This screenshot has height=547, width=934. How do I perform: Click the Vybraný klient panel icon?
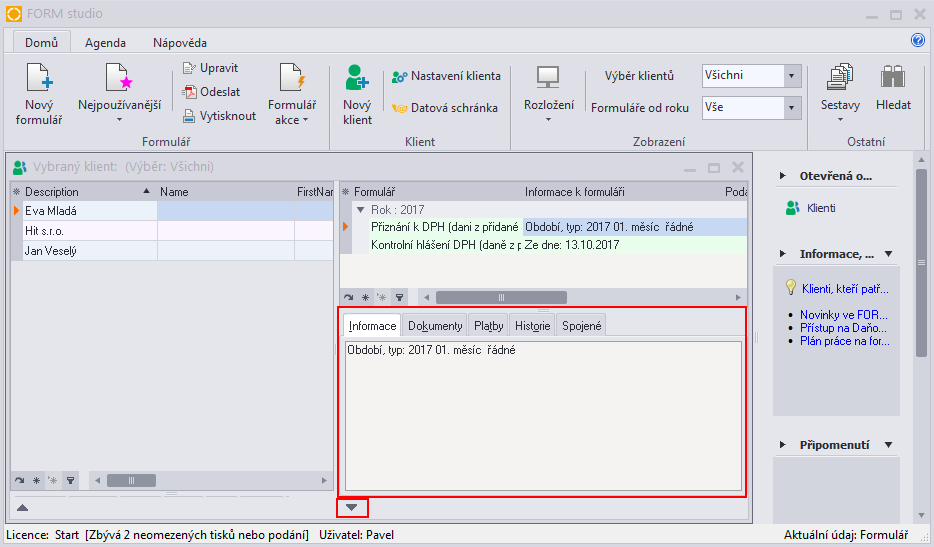20,167
